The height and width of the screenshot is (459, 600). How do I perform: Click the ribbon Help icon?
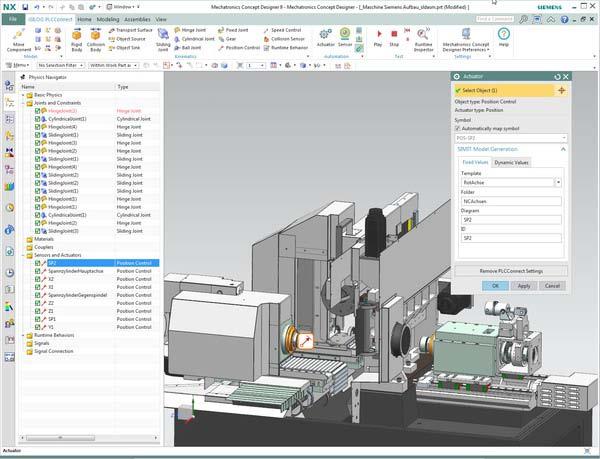click(504, 37)
